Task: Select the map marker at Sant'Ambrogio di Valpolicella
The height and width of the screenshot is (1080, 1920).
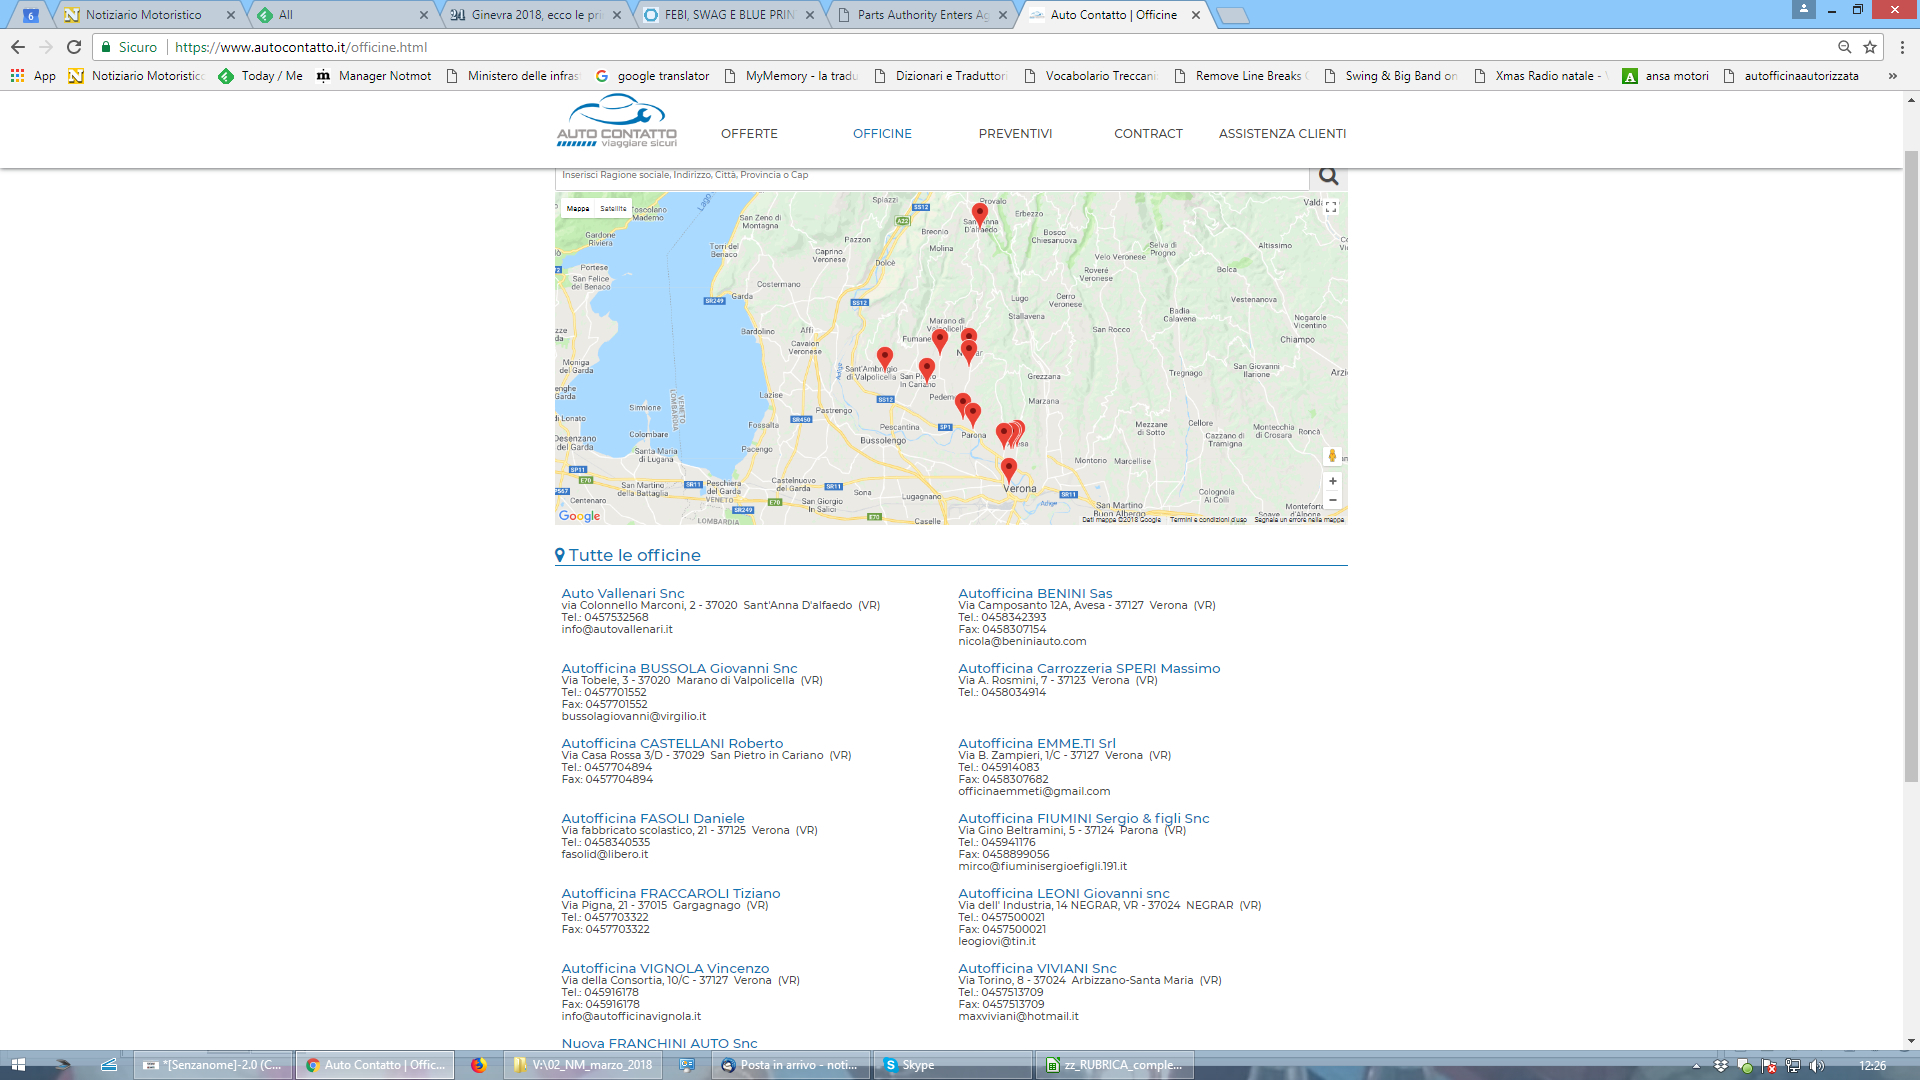Action: [x=885, y=358]
